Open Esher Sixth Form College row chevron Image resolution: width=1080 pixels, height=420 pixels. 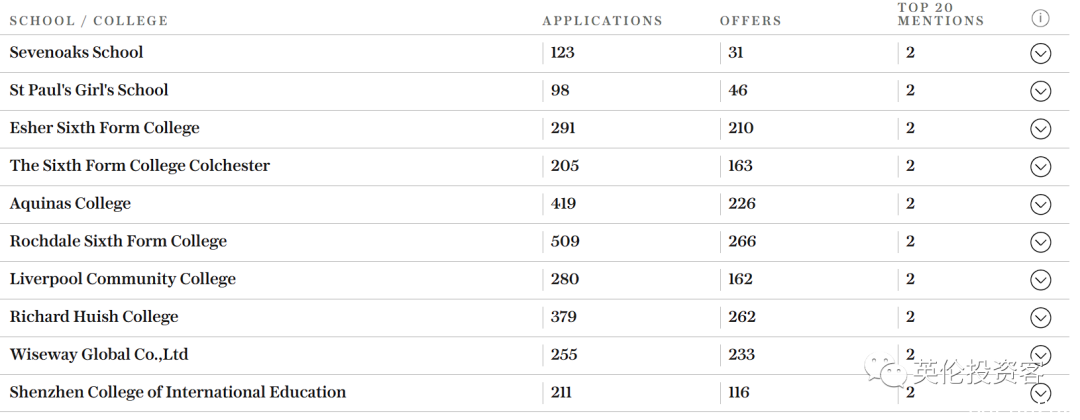1040,129
